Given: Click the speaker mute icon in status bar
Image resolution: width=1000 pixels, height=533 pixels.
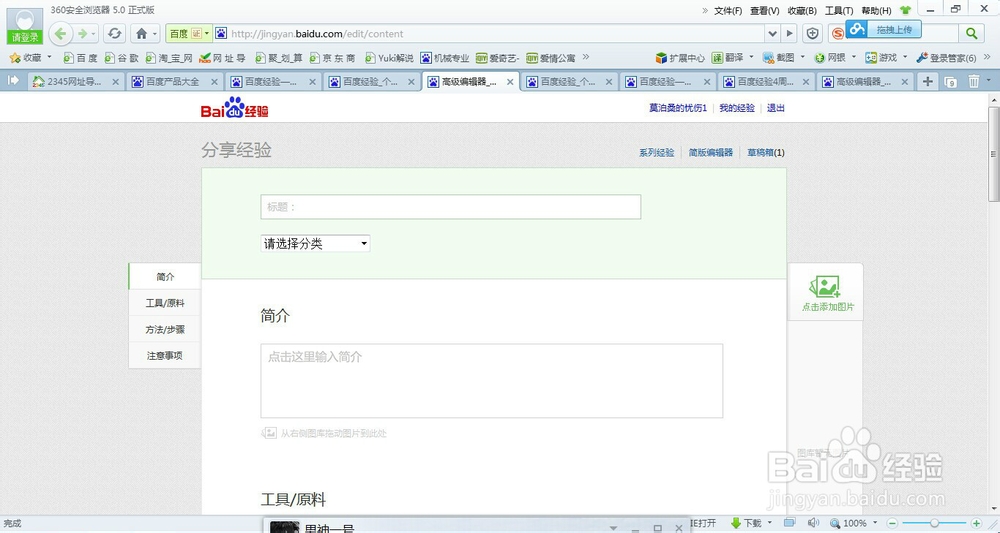Looking at the screenshot, I should (812, 523).
